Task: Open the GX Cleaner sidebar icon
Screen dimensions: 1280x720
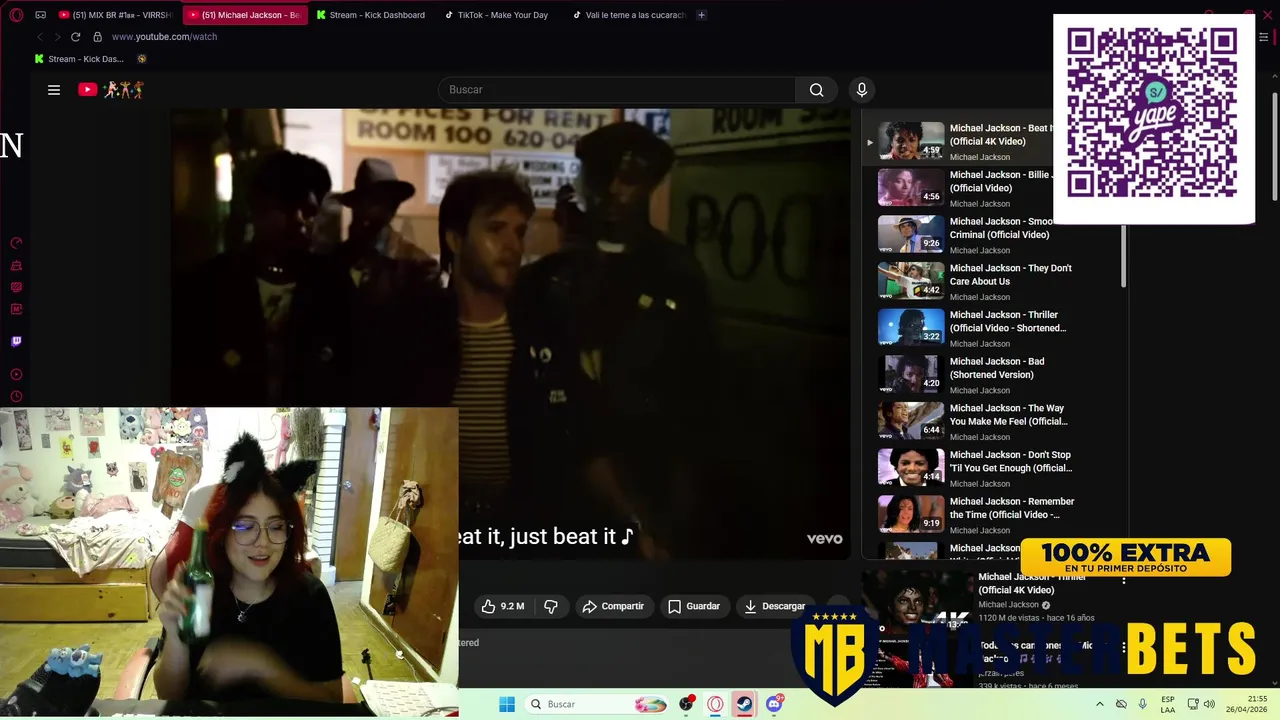Action: coord(16,265)
